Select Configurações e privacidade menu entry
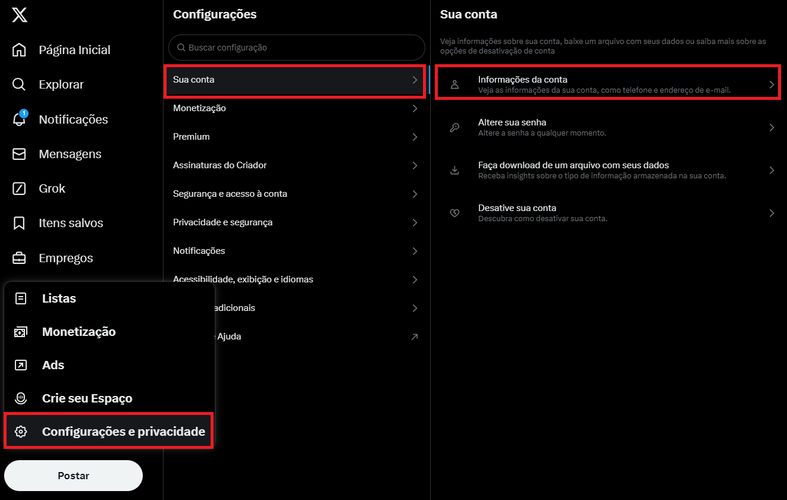Viewport: 787px width, 500px height. coord(109,431)
